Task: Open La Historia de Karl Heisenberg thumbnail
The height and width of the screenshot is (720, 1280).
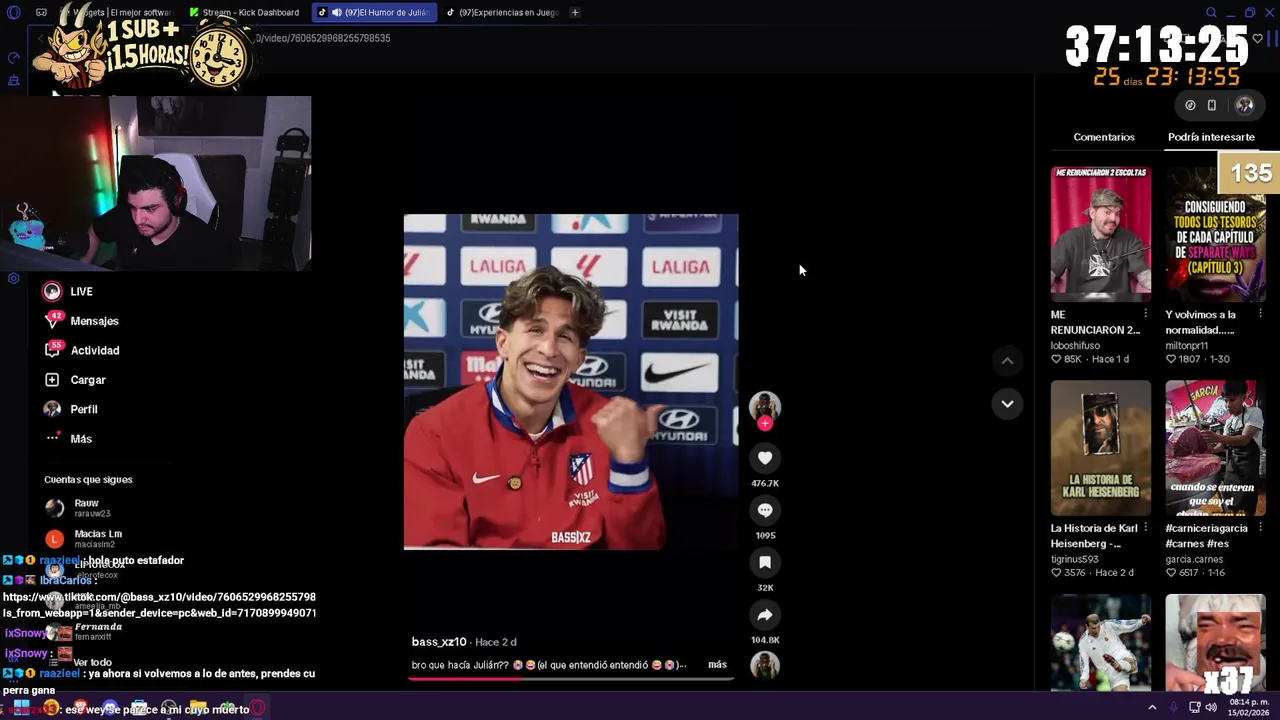Action: pos(1101,448)
